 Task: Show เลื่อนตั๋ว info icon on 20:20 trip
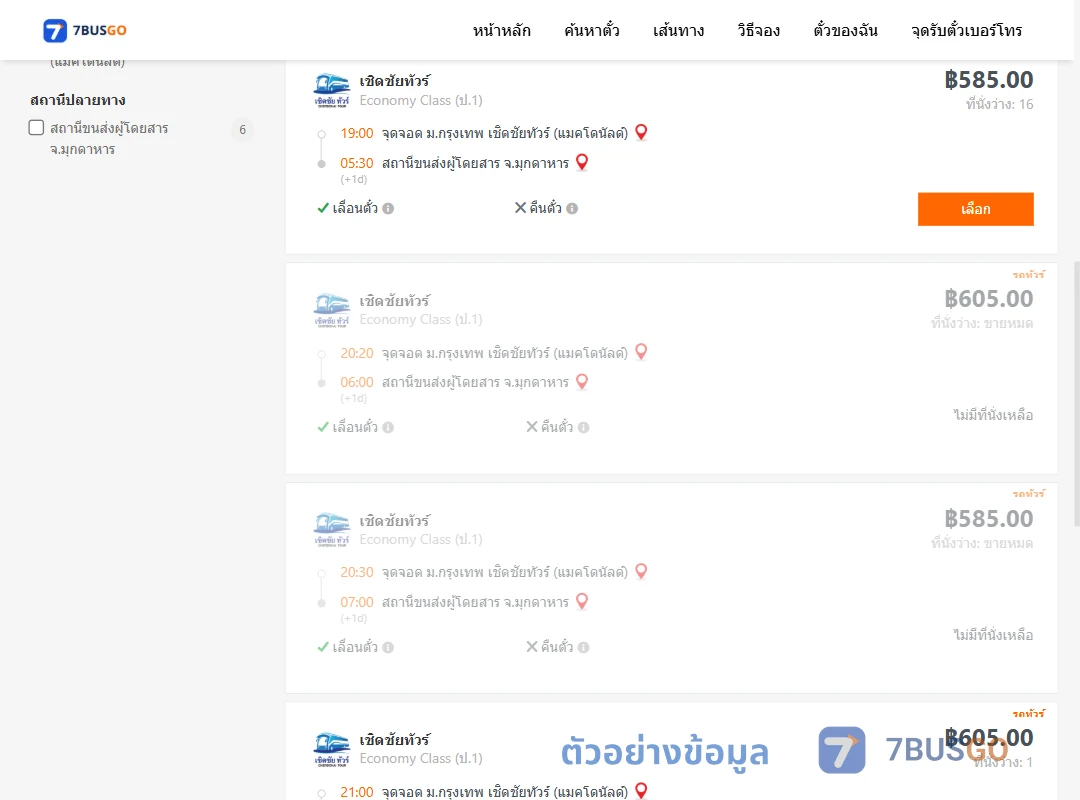tap(388, 427)
